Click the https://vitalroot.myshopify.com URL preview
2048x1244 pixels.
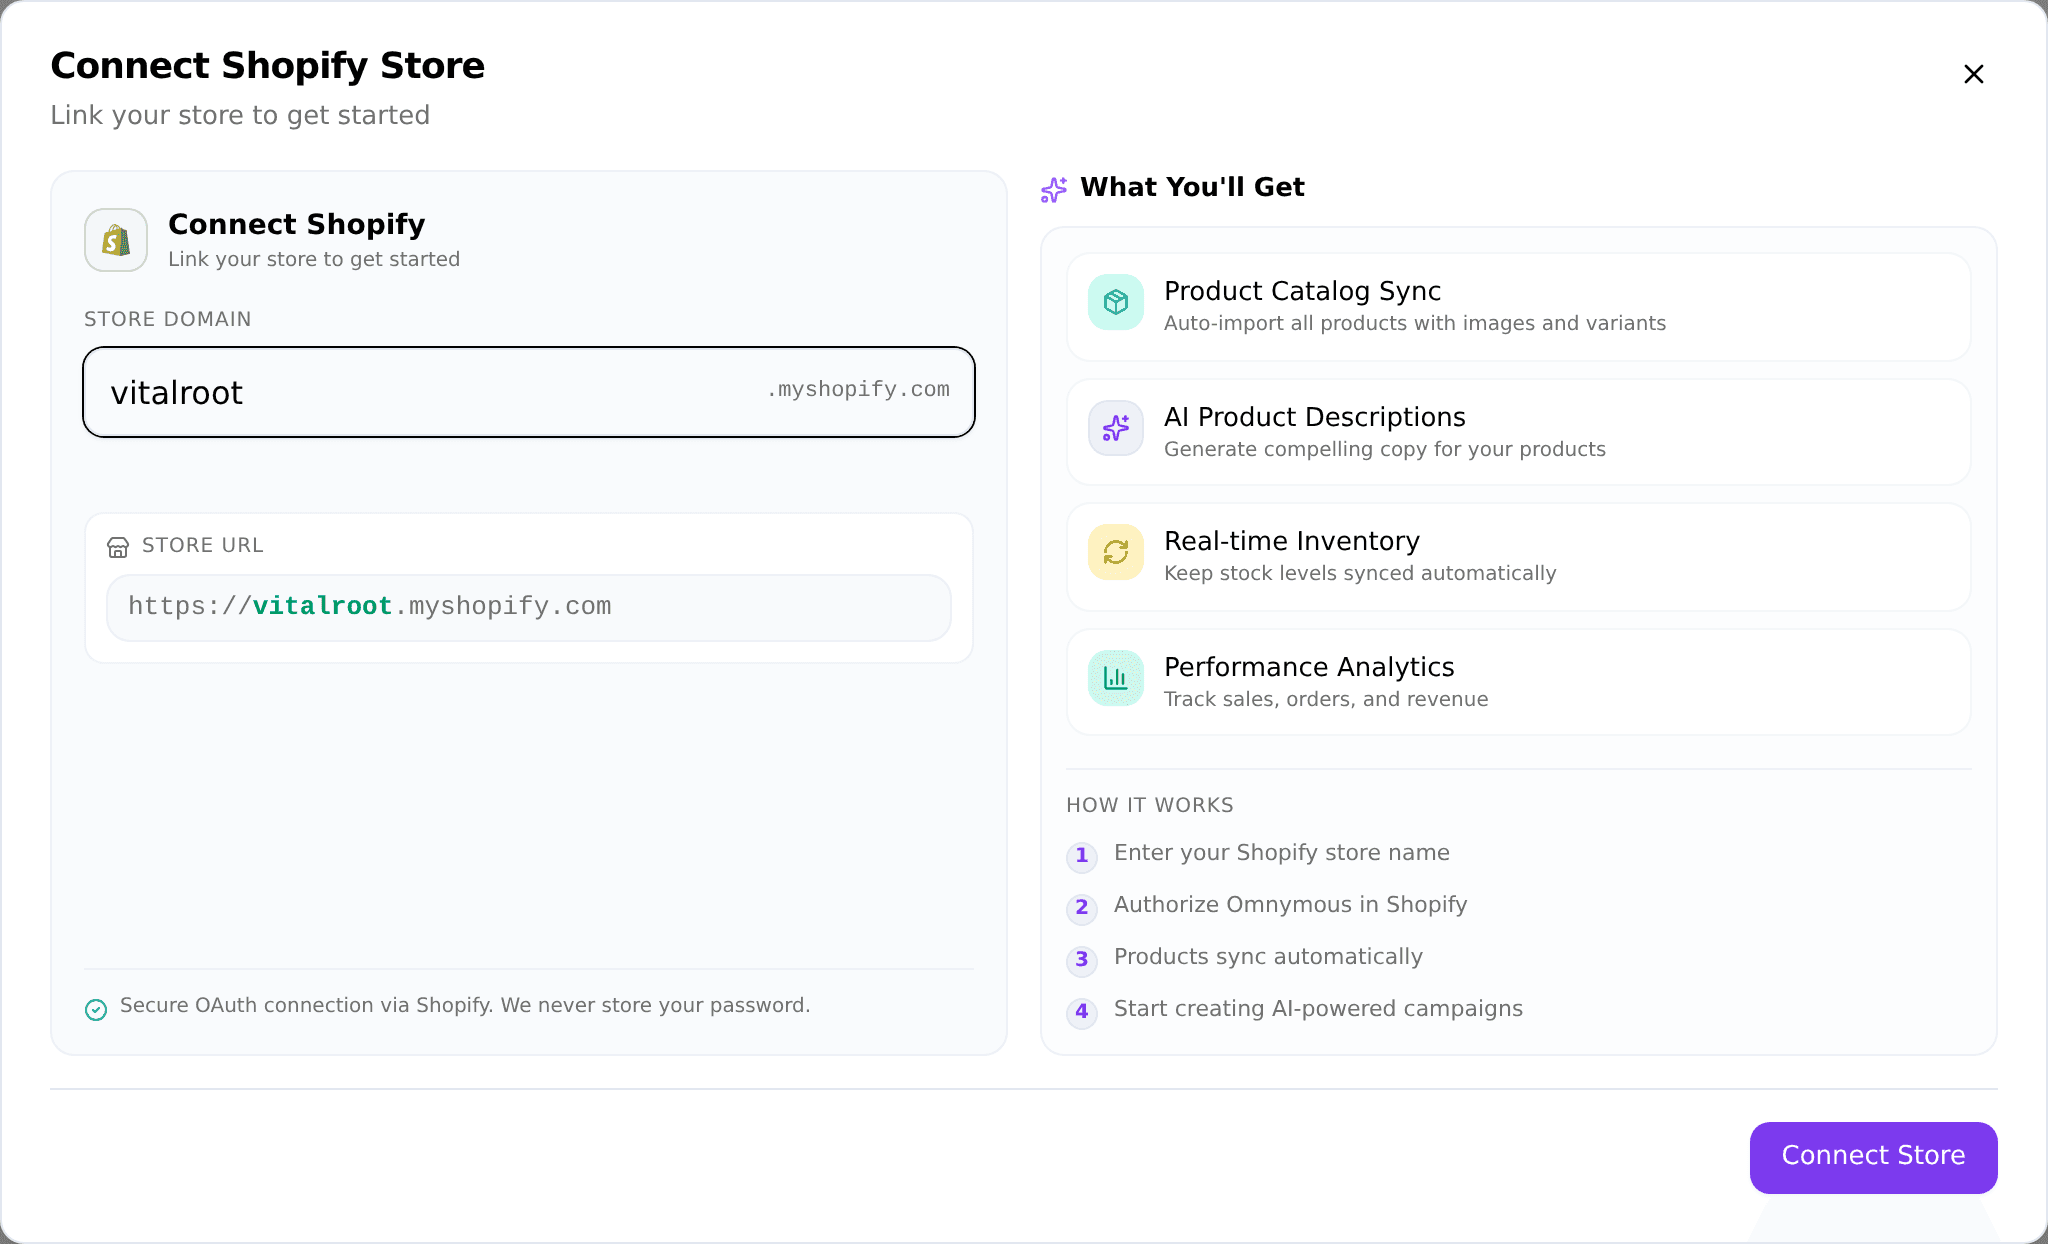529,607
